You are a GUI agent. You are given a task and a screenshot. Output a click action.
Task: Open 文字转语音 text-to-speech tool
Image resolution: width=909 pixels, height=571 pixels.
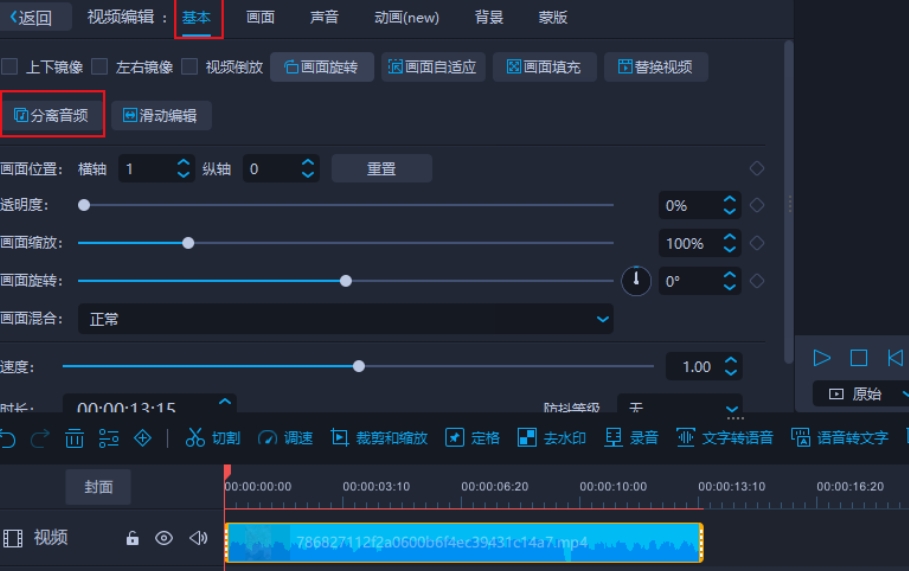click(x=725, y=438)
